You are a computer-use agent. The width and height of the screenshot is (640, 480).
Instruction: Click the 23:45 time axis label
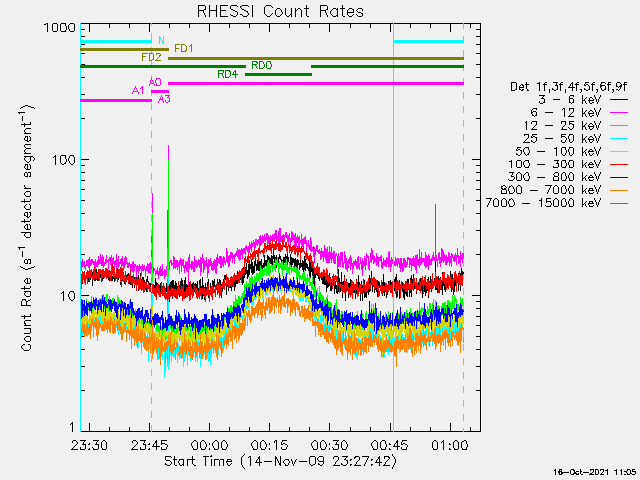[149, 445]
